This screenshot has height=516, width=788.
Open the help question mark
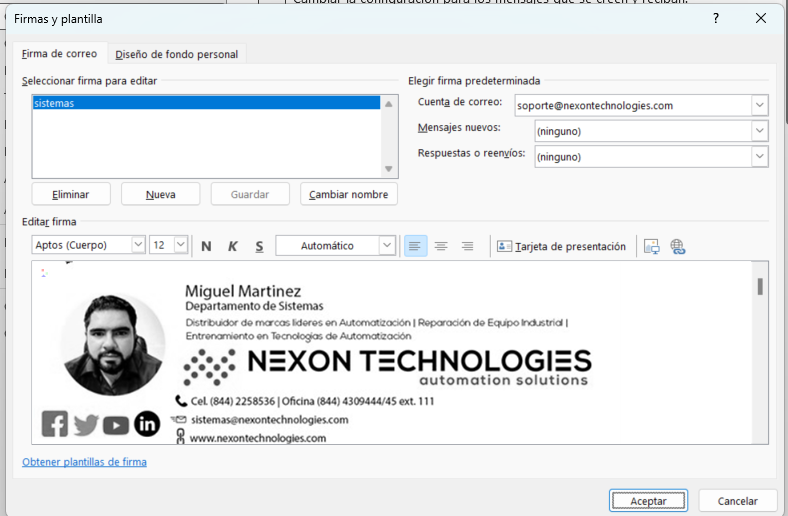(x=716, y=19)
